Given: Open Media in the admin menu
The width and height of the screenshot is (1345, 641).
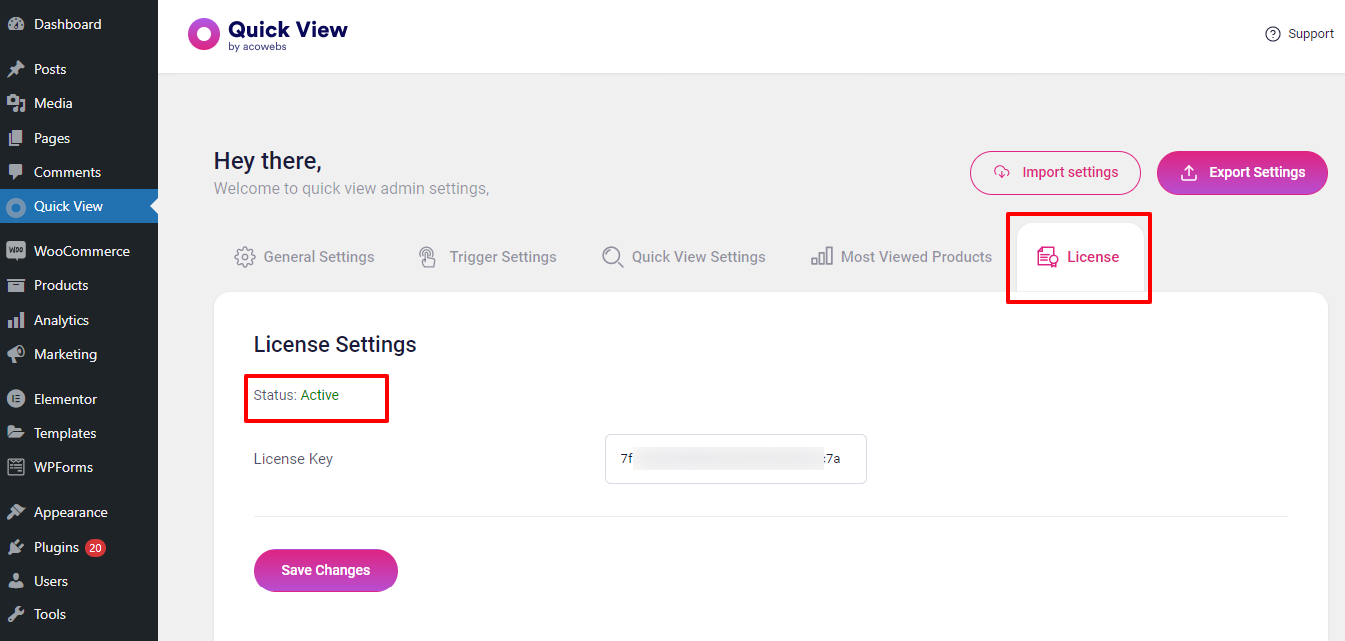Looking at the screenshot, I should point(79,103).
